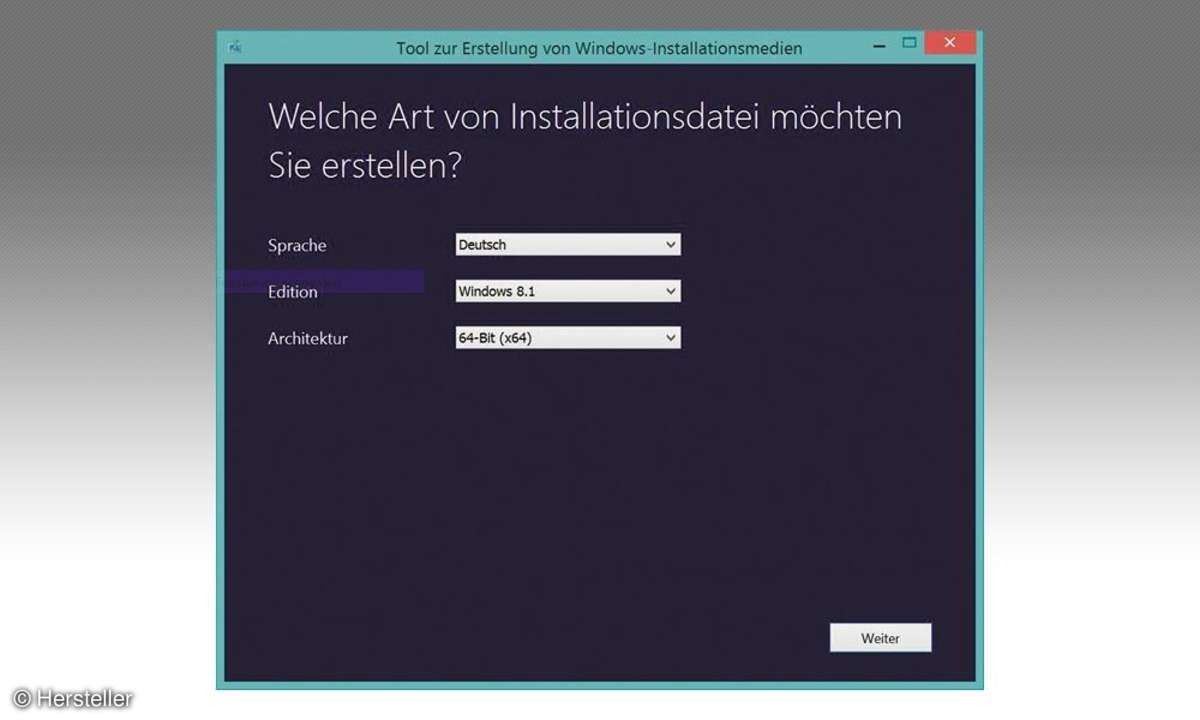Click the Sprache label

tap(297, 245)
